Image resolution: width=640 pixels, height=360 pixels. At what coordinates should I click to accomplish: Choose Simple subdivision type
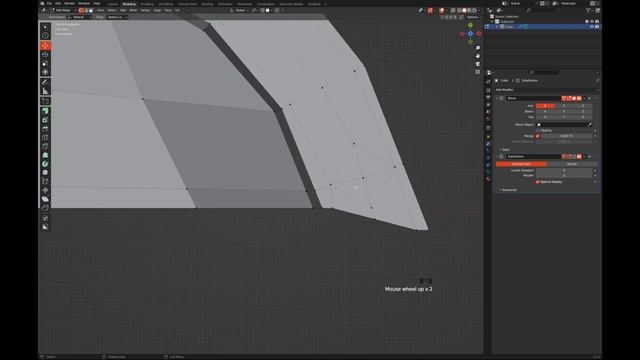[x=572, y=164]
